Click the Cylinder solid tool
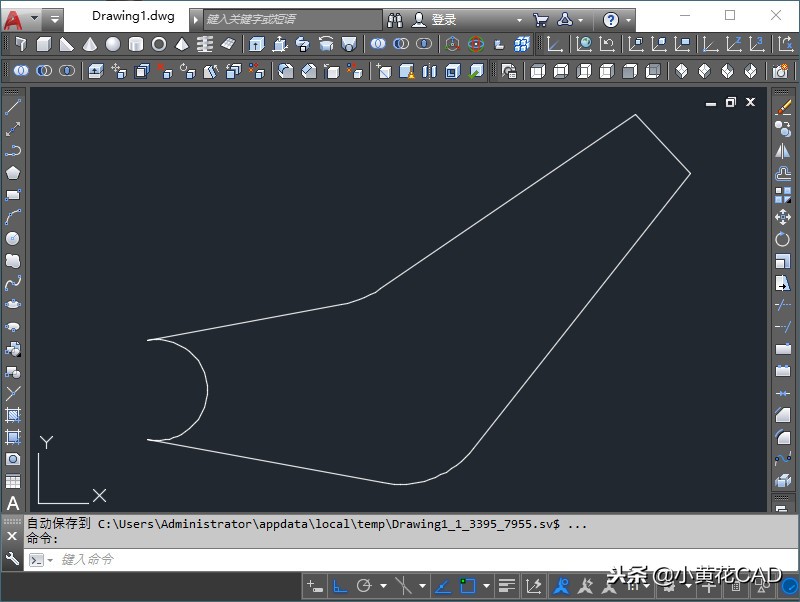The height and width of the screenshot is (602, 800). pos(136,44)
